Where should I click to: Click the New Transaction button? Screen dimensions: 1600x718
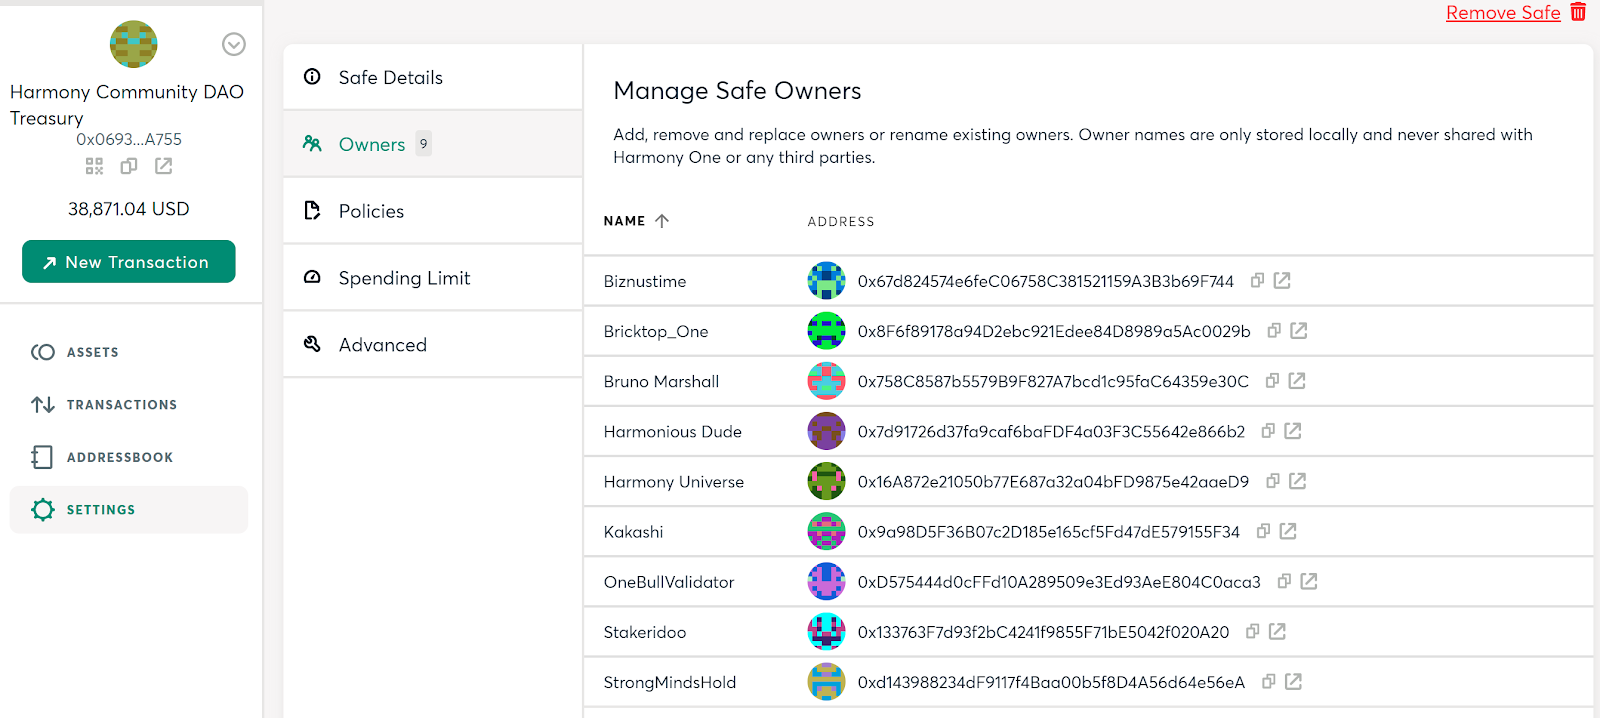(129, 262)
